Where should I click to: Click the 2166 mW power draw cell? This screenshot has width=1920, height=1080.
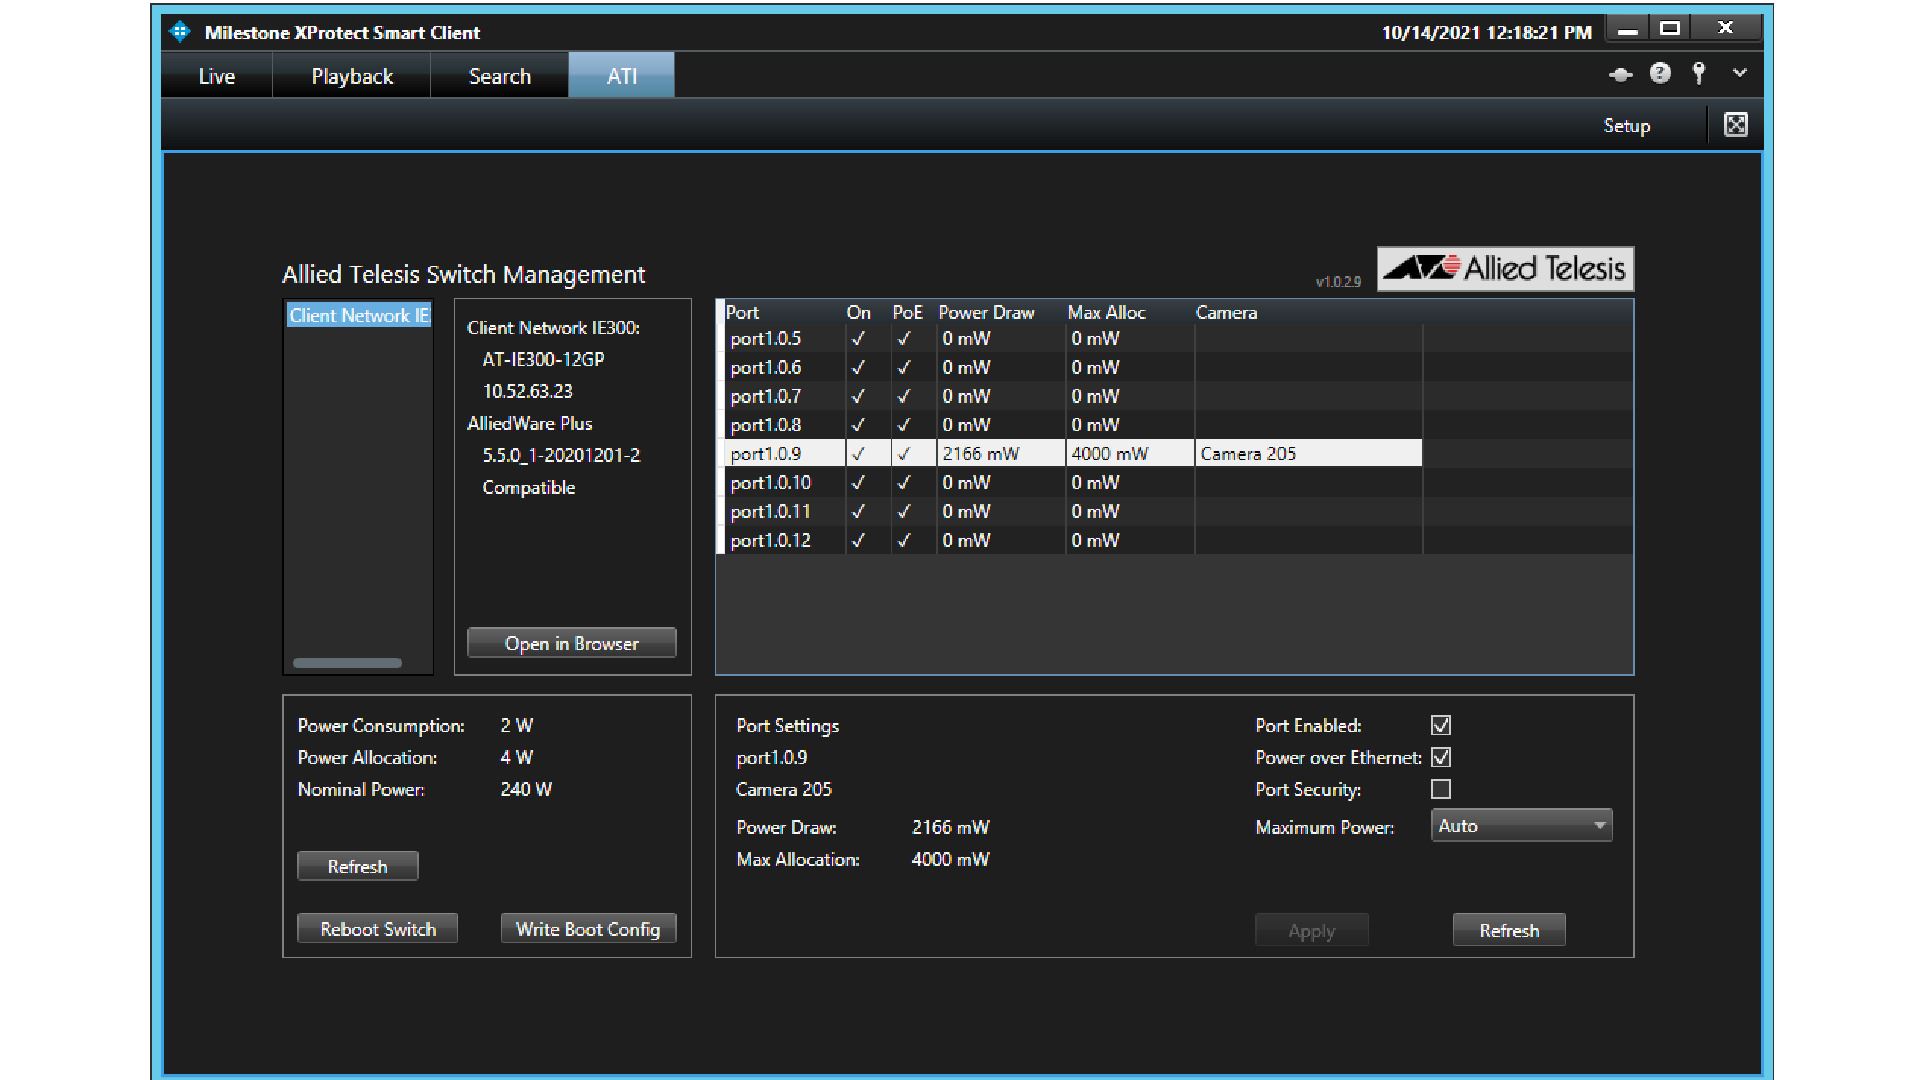(x=1001, y=454)
